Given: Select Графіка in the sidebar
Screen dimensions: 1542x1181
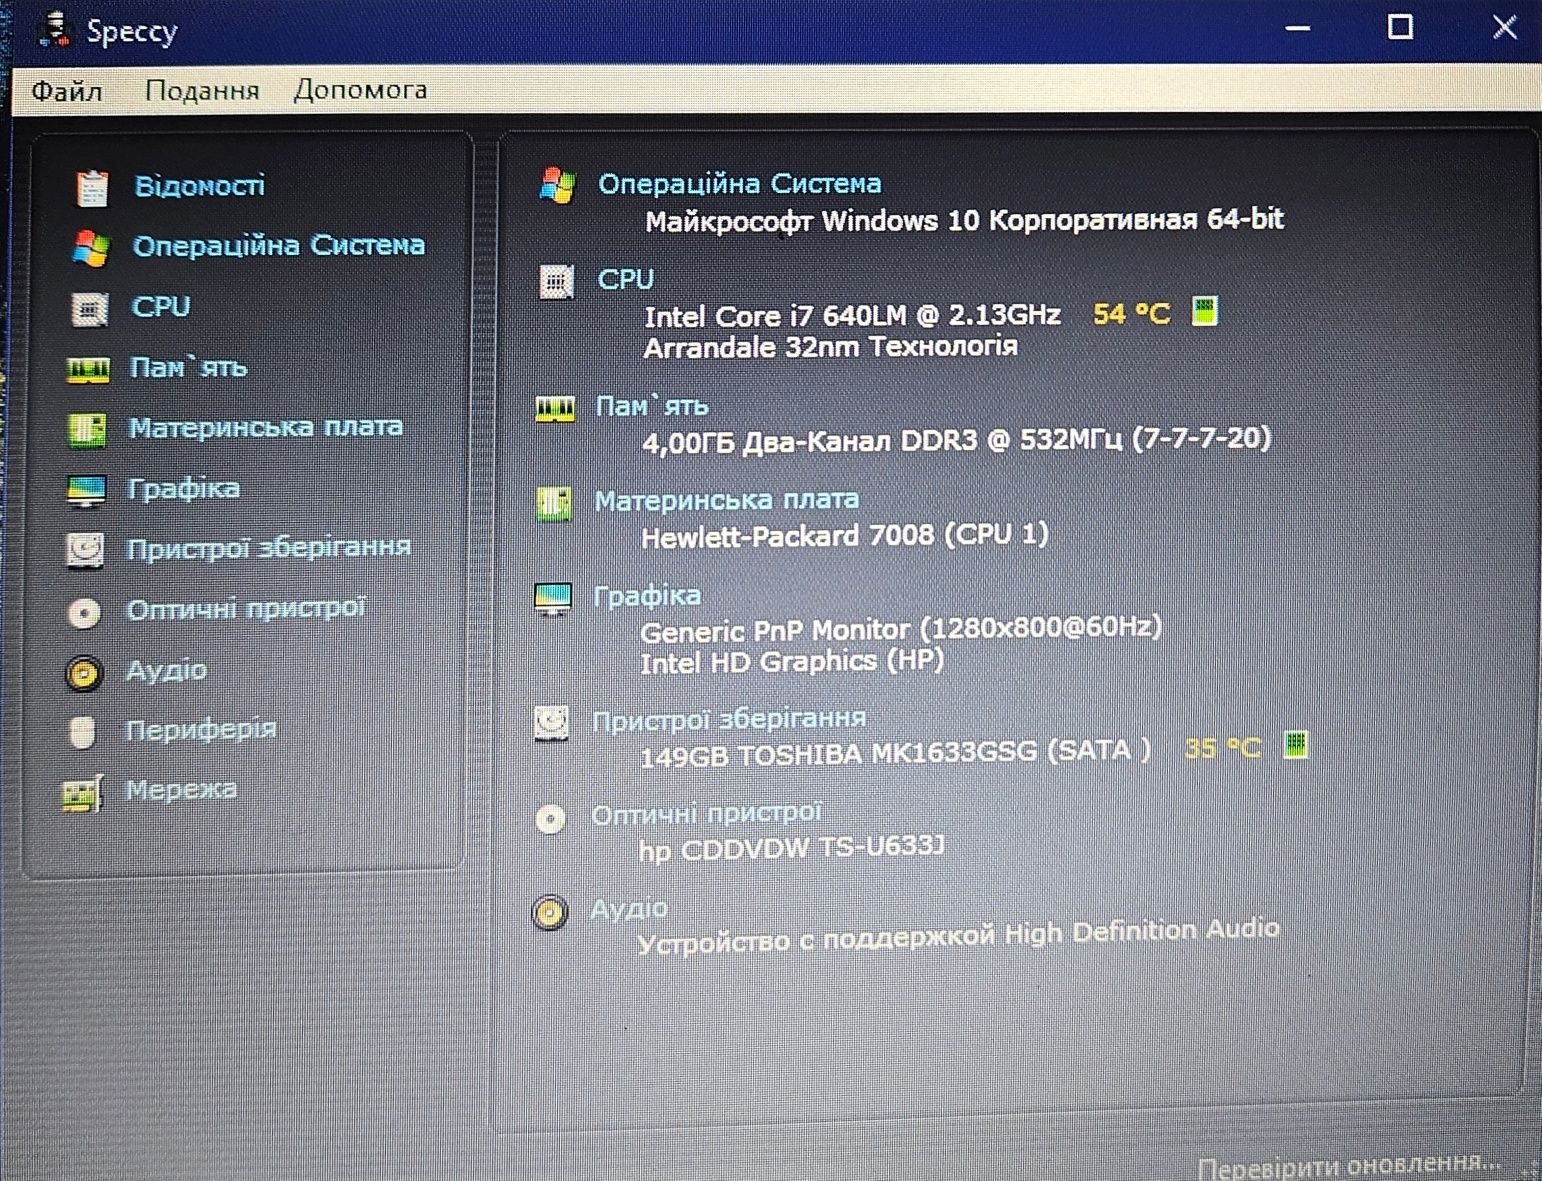Looking at the screenshot, I should point(184,488).
